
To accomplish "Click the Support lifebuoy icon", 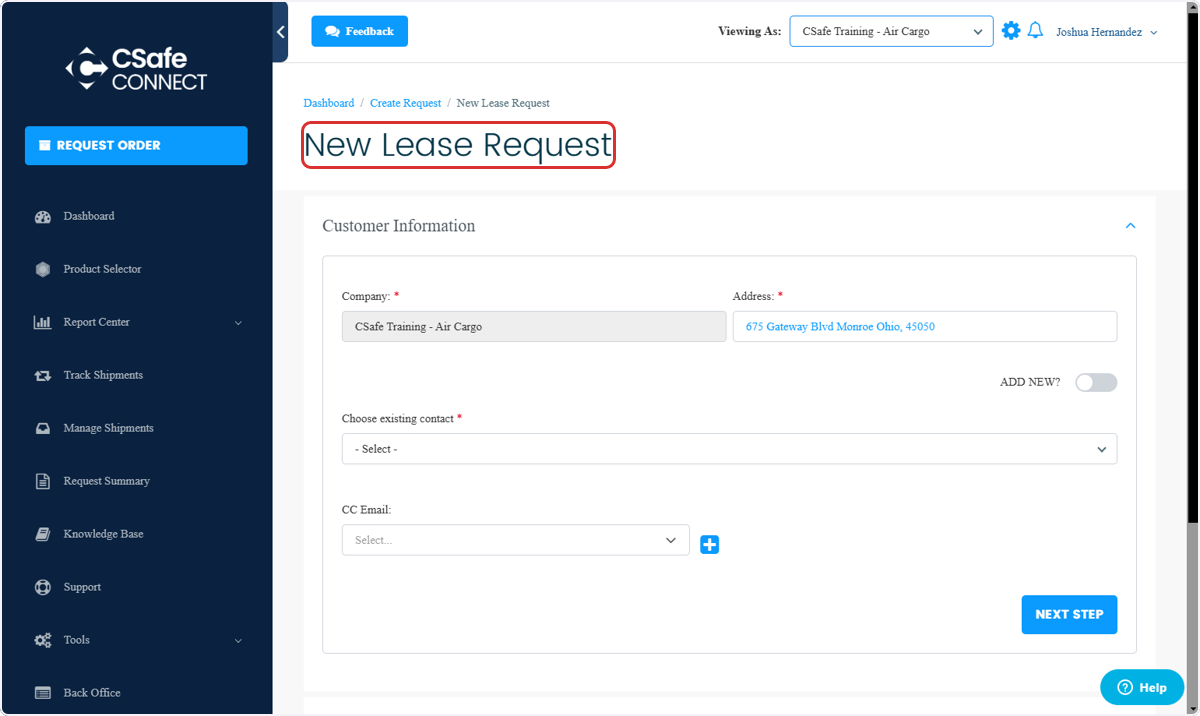I will pyautogui.click(x=43, y=587).
